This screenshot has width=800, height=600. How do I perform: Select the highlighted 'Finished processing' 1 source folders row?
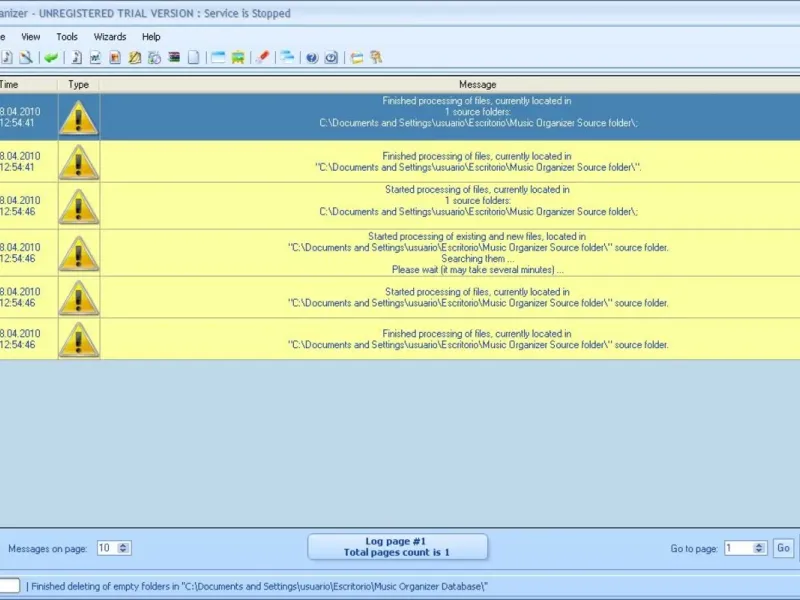coord(400,117)
